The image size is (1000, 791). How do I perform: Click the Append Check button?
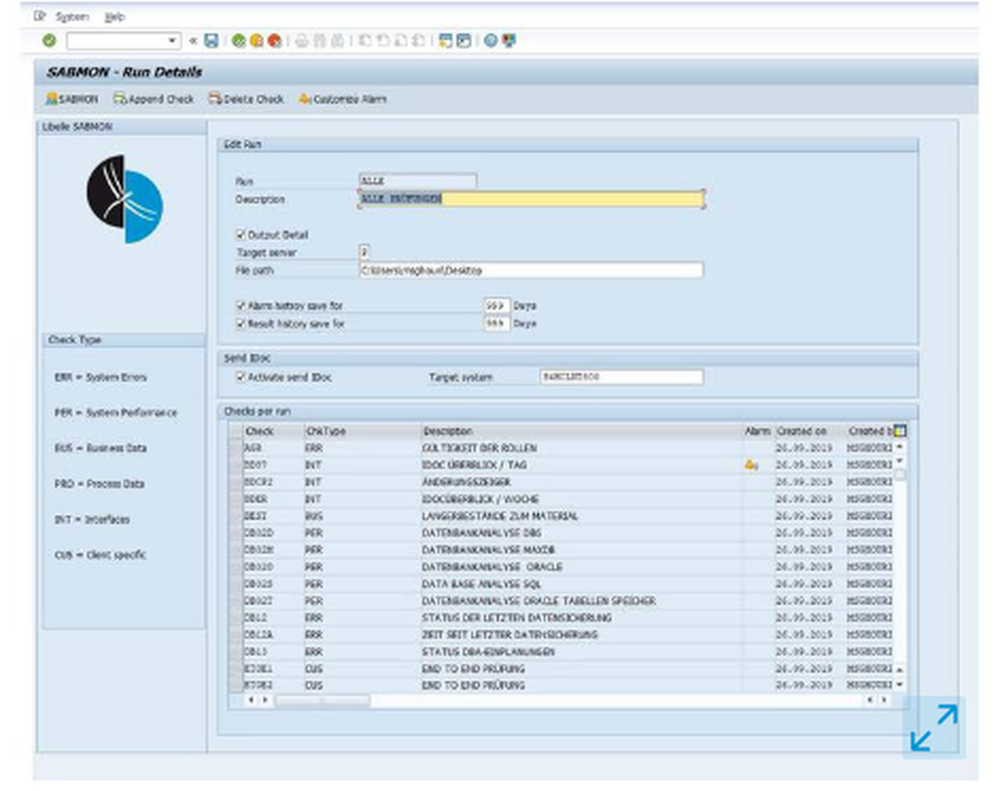point(153,99)
